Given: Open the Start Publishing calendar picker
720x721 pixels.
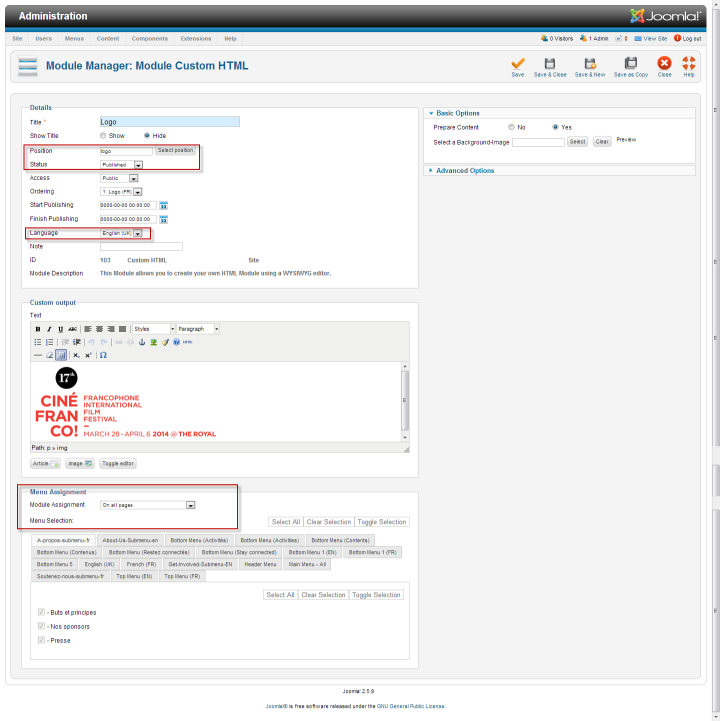Looking at the screenshot, I should click(x=163, y=206).
